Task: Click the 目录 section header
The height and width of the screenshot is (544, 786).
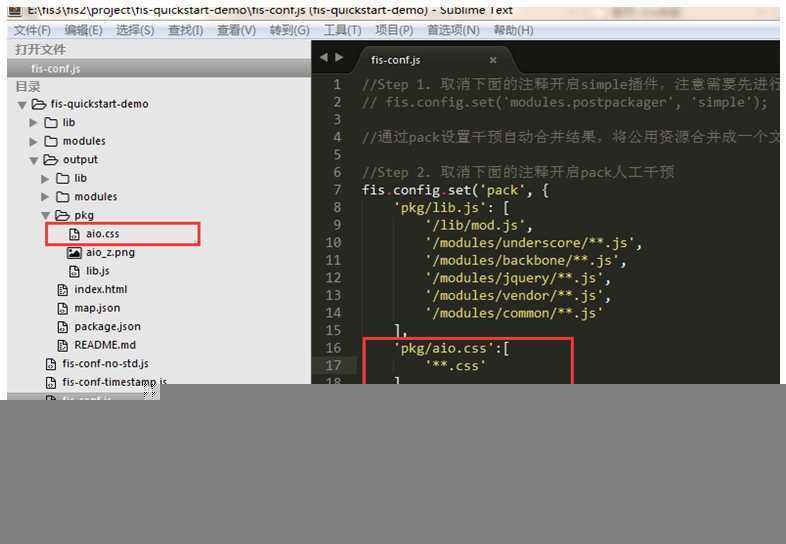Action: pyautogui.click(x=28, y=87)
